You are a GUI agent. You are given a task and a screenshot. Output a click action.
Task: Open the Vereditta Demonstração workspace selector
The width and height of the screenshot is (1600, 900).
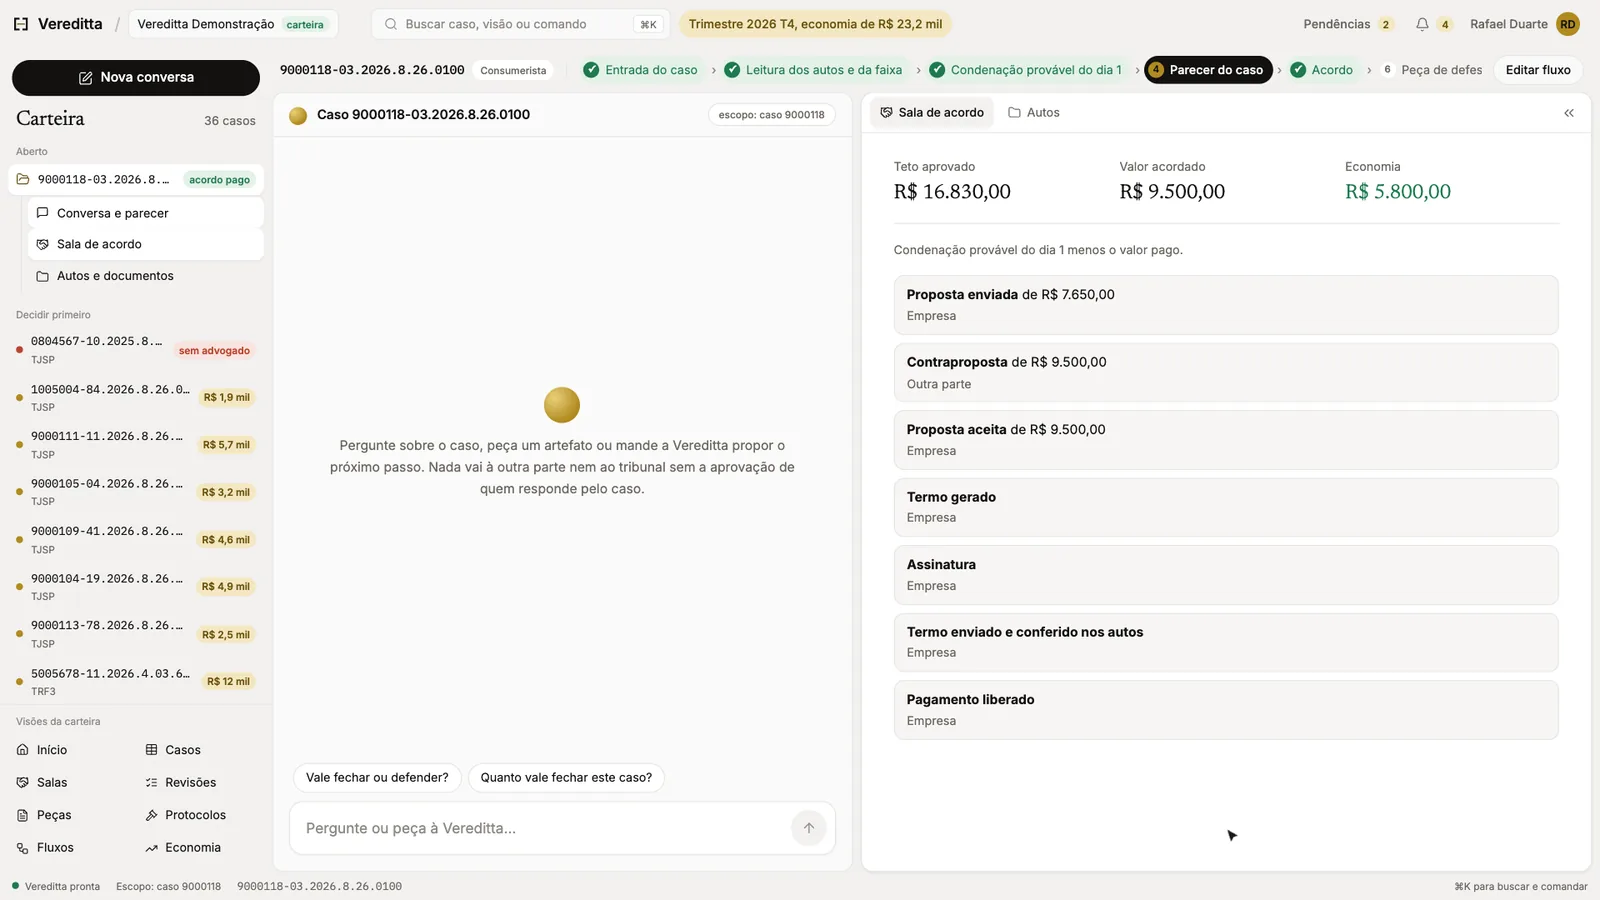pyautogui.click(x=232, y=24)
